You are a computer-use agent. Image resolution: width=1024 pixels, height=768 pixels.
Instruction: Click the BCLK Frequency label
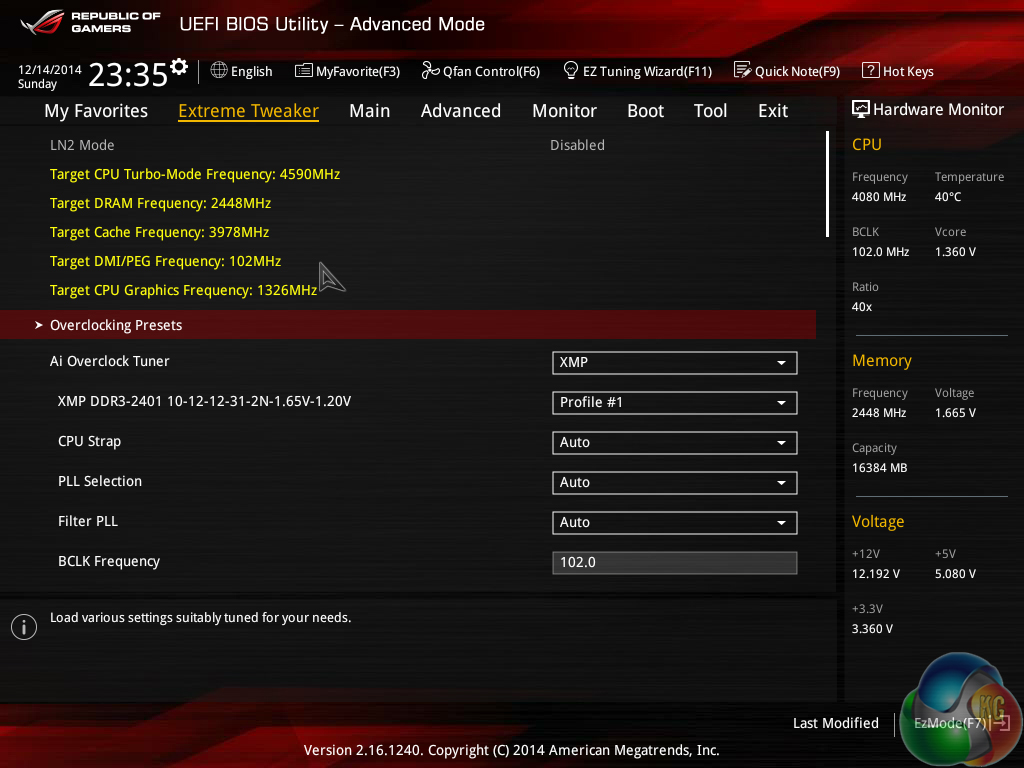click(108, 561)
